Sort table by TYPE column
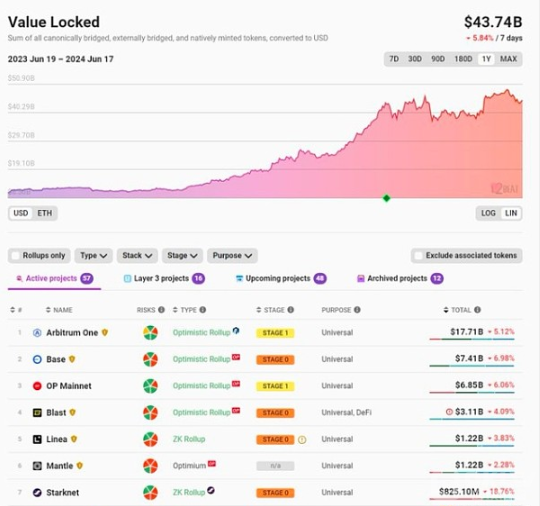This screenshot has width=540, height=506. tap(185, 310)
